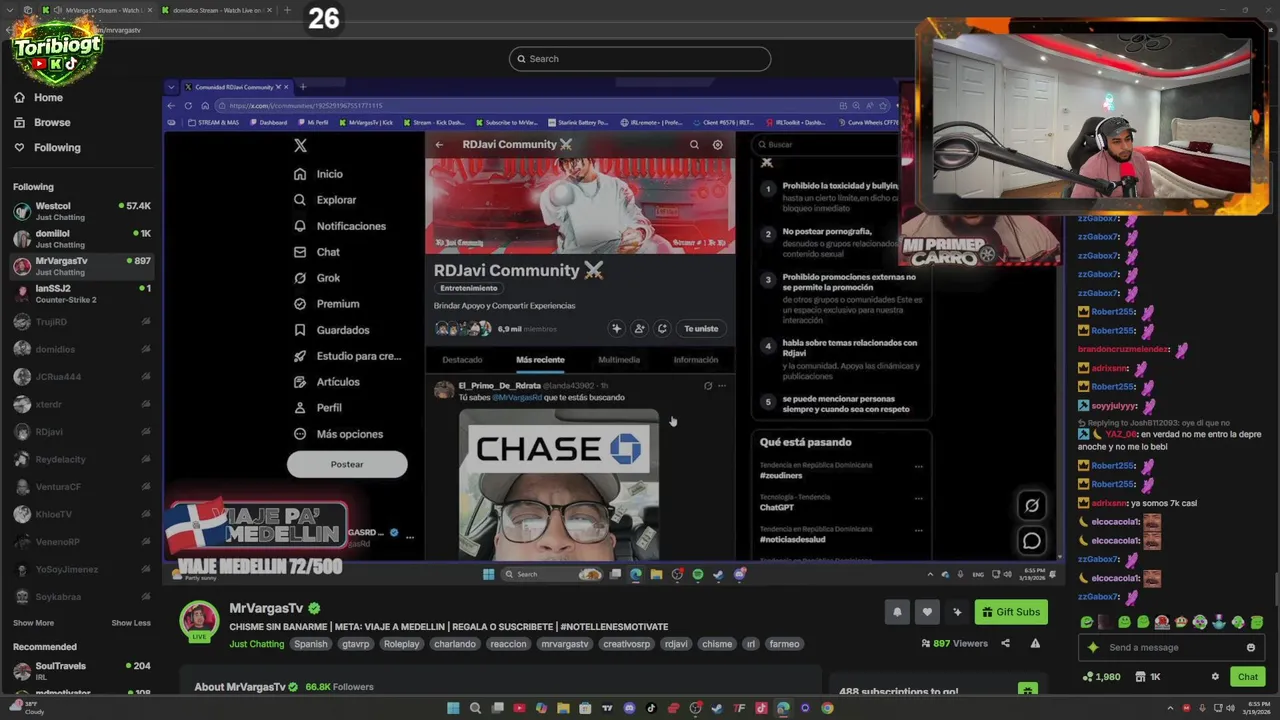Click the report warning triangle icon

1035,643
